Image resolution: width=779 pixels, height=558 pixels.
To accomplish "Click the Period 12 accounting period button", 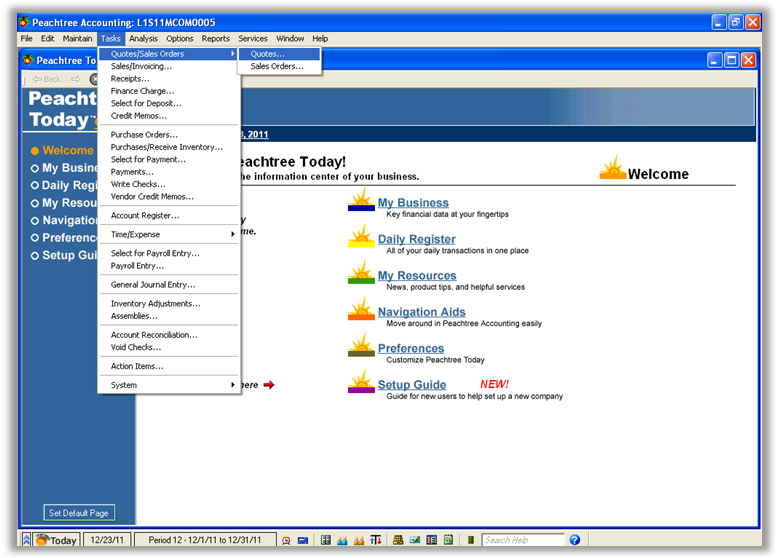I will [205, 540].
